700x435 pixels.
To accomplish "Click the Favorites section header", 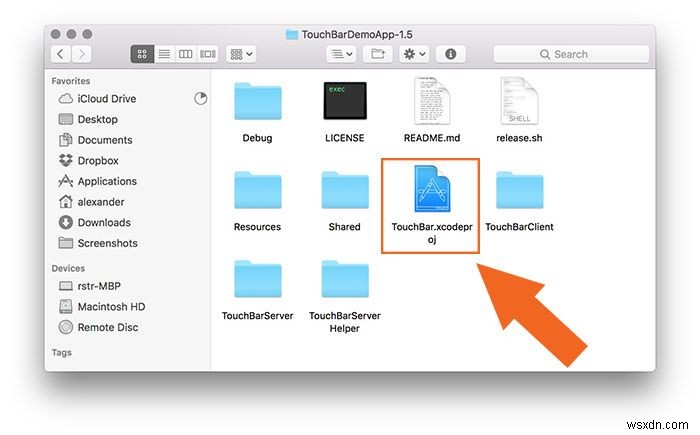I will (71, 81).
